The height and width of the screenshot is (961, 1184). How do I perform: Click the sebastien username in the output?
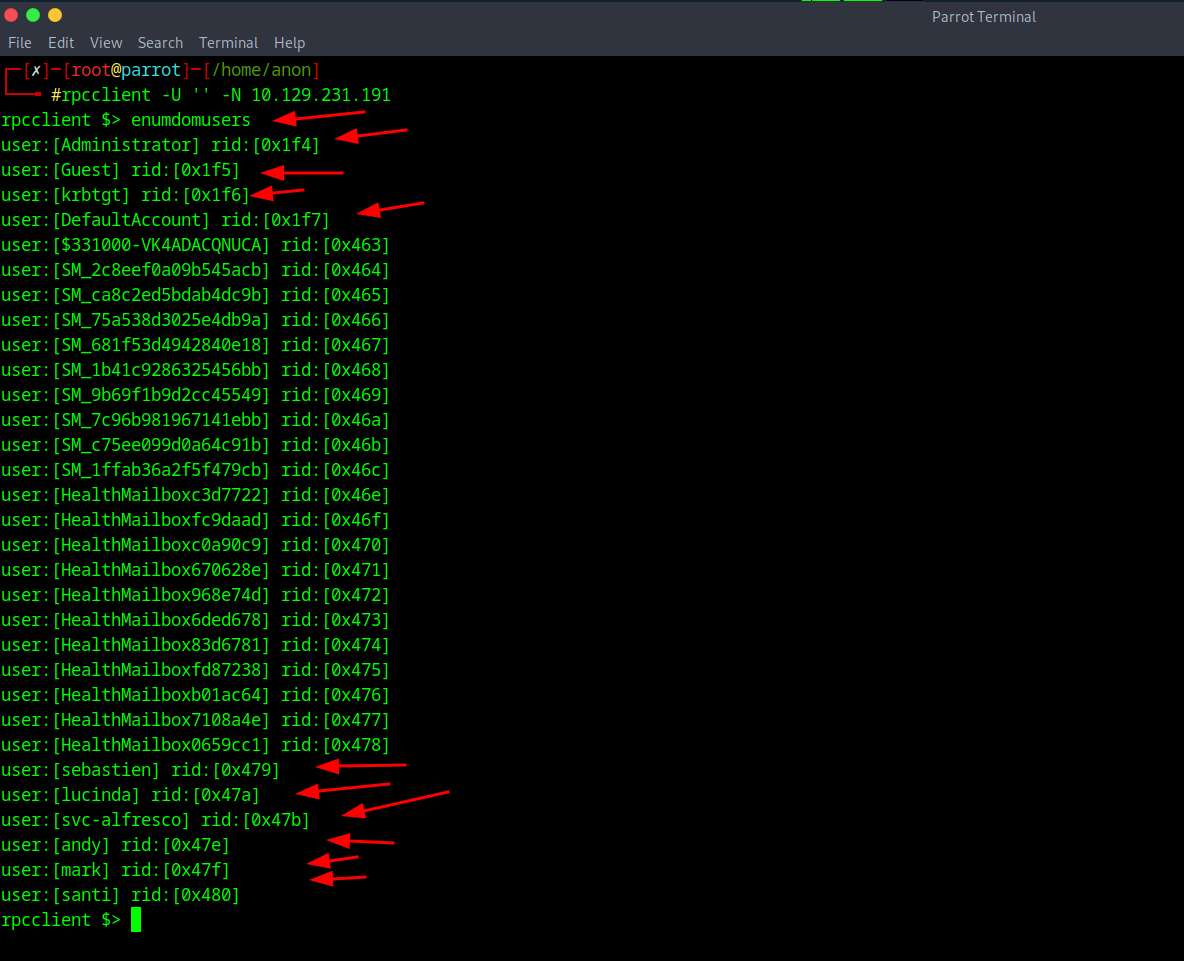(x=105, y=770)
